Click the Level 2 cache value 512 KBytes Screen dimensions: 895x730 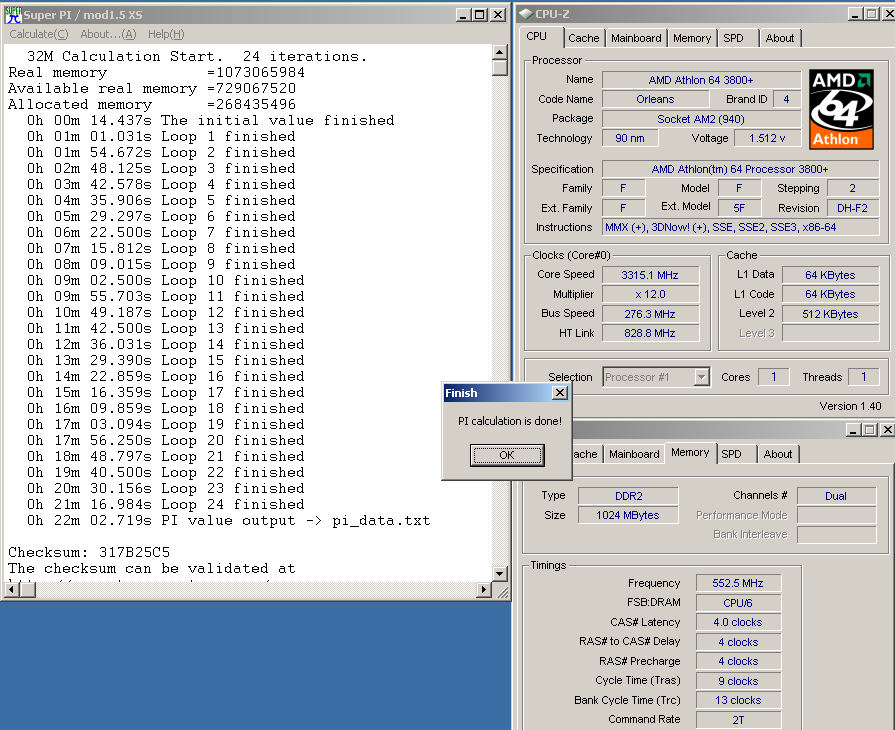830,314
